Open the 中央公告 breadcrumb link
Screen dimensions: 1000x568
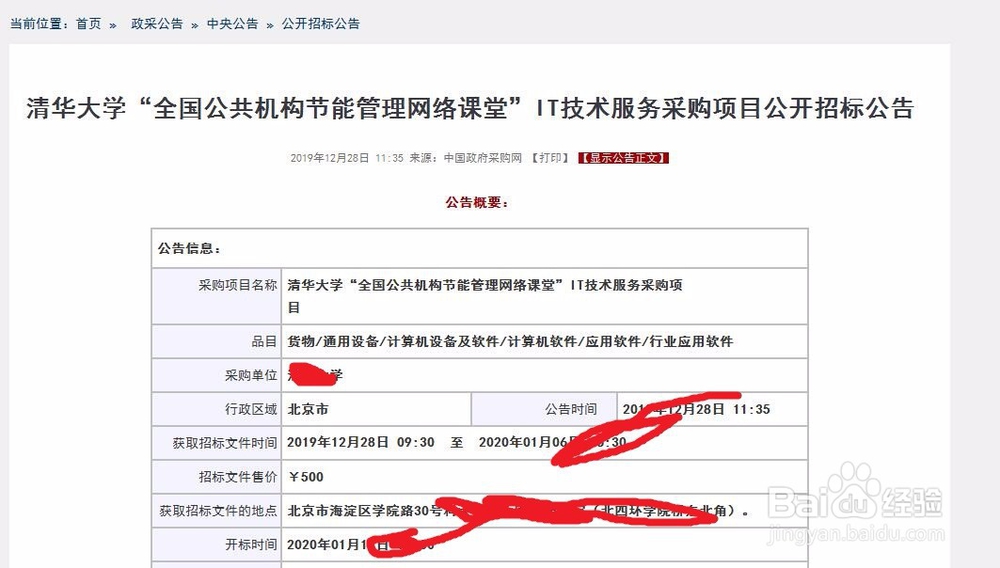pyautogui.click(x=232, y=24)
